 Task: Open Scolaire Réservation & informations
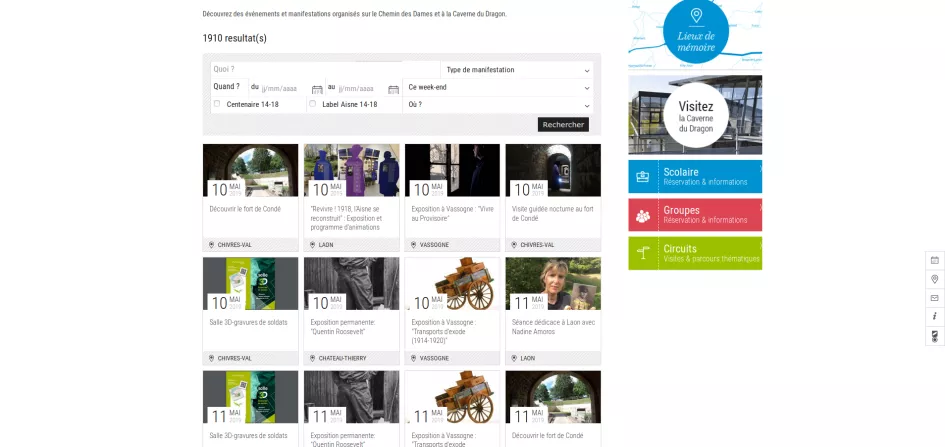click(x=695, y=177)
